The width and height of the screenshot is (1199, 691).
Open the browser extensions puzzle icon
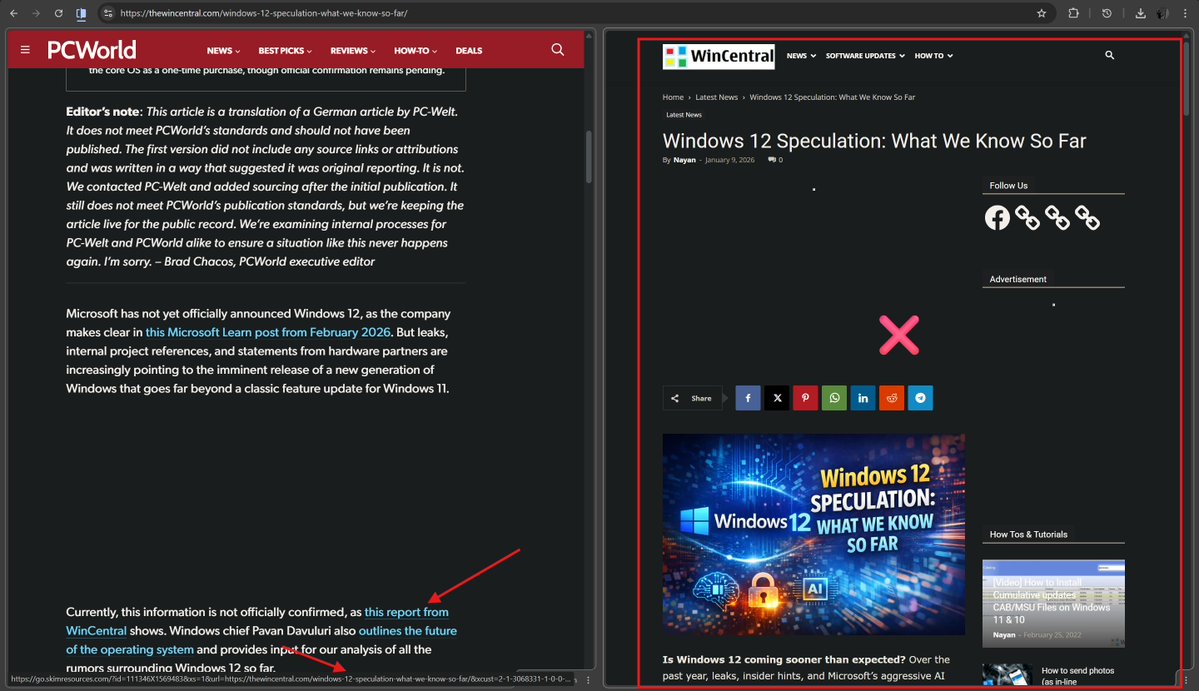coord(1074,13)
